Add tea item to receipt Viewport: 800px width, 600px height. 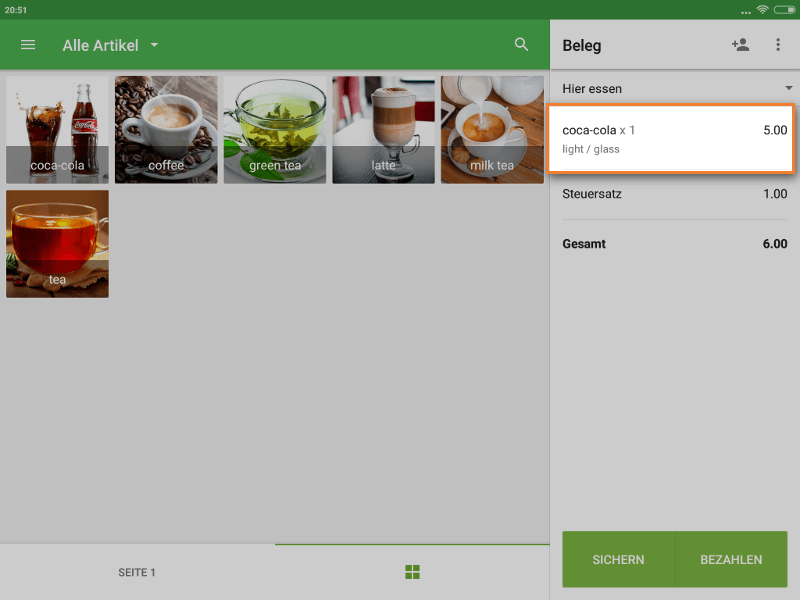(57, 244)
